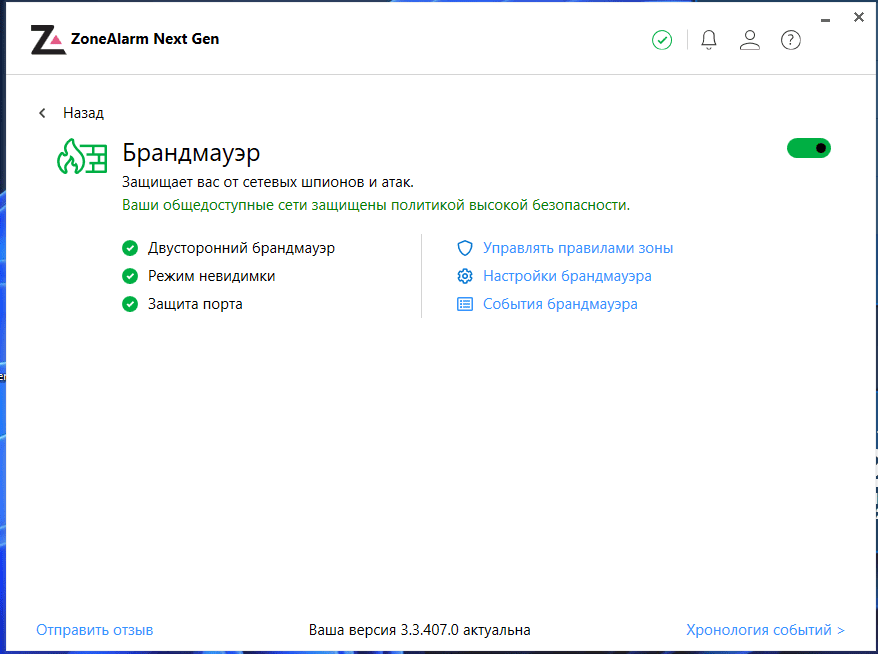
Task: Click the Двусторонний брандмауэр green check
Action: click(130, 248)
